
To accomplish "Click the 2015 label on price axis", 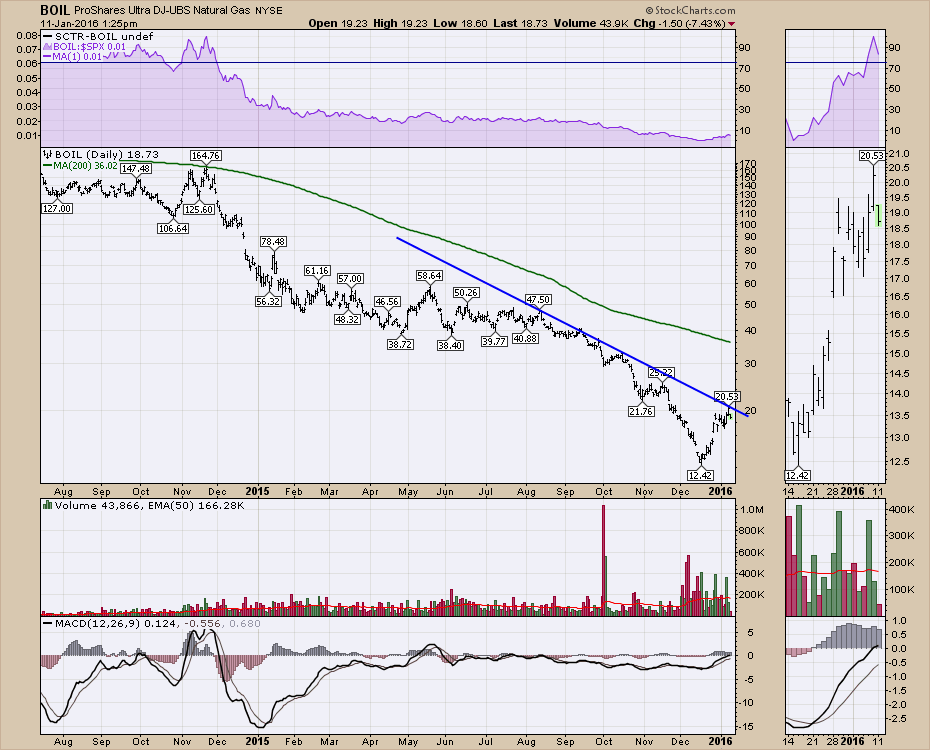I will pyautogui.click(x=257, y=491).
